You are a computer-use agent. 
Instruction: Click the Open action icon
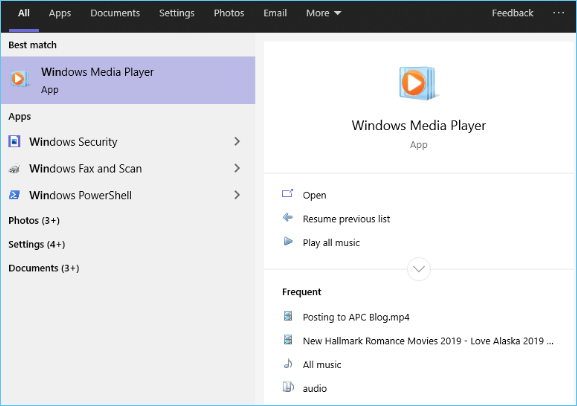[x=287, y=194]
